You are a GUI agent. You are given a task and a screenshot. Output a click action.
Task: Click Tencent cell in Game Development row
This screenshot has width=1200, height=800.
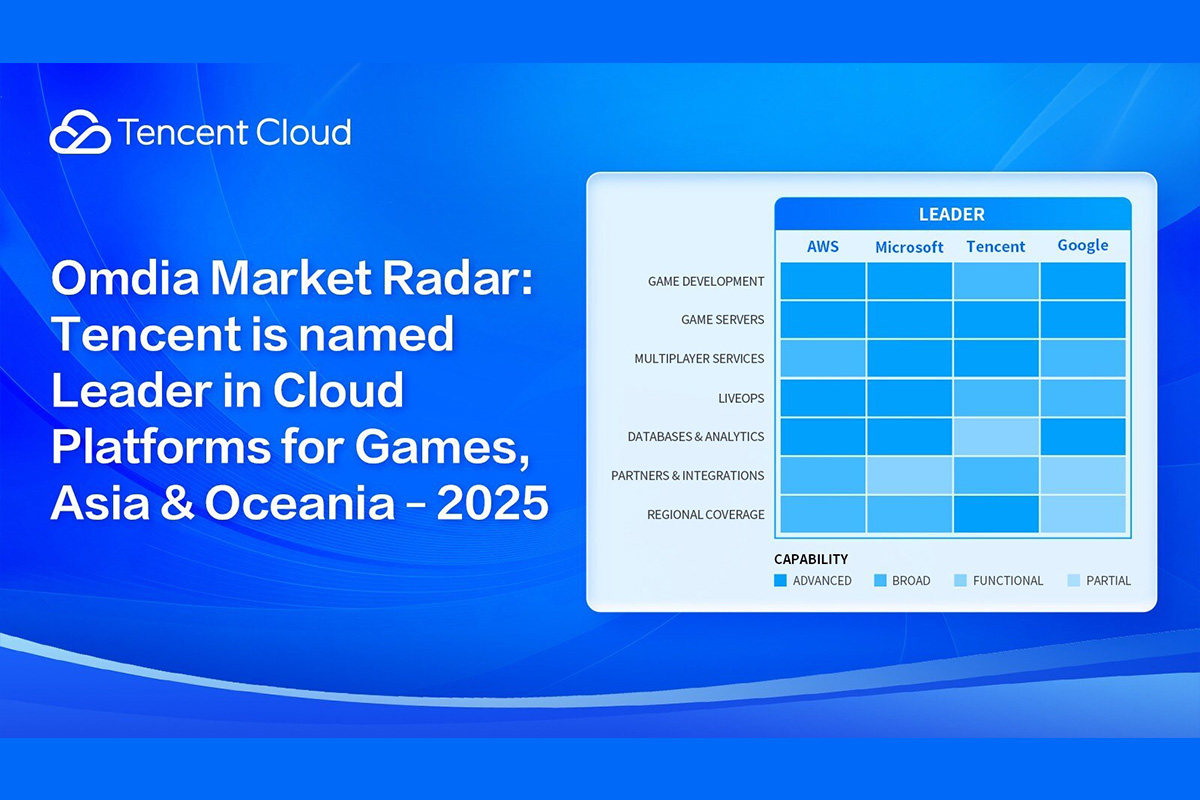pos(996,281)
